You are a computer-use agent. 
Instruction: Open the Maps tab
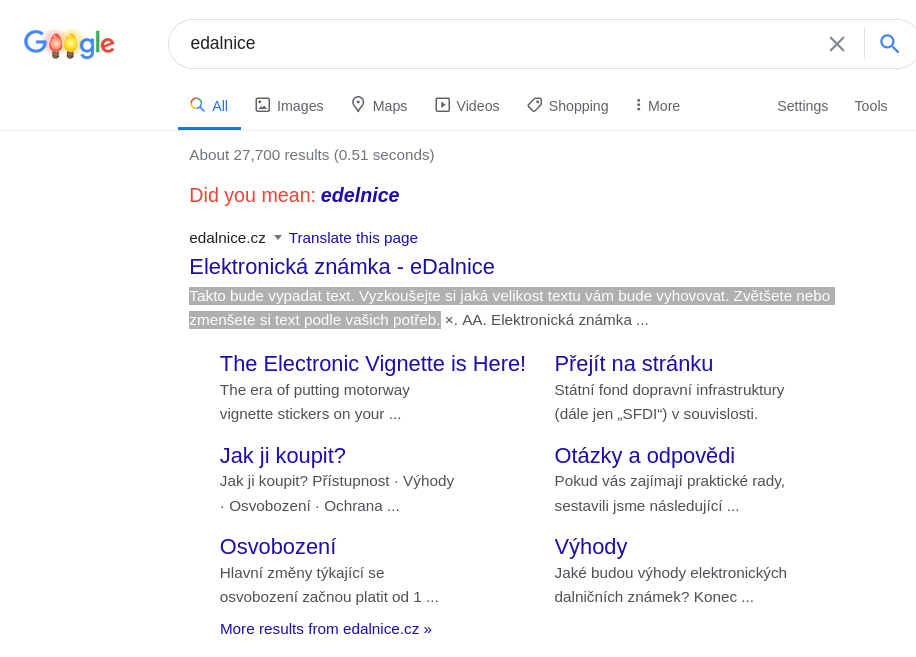pyautogui.click(x=379, y=106)
